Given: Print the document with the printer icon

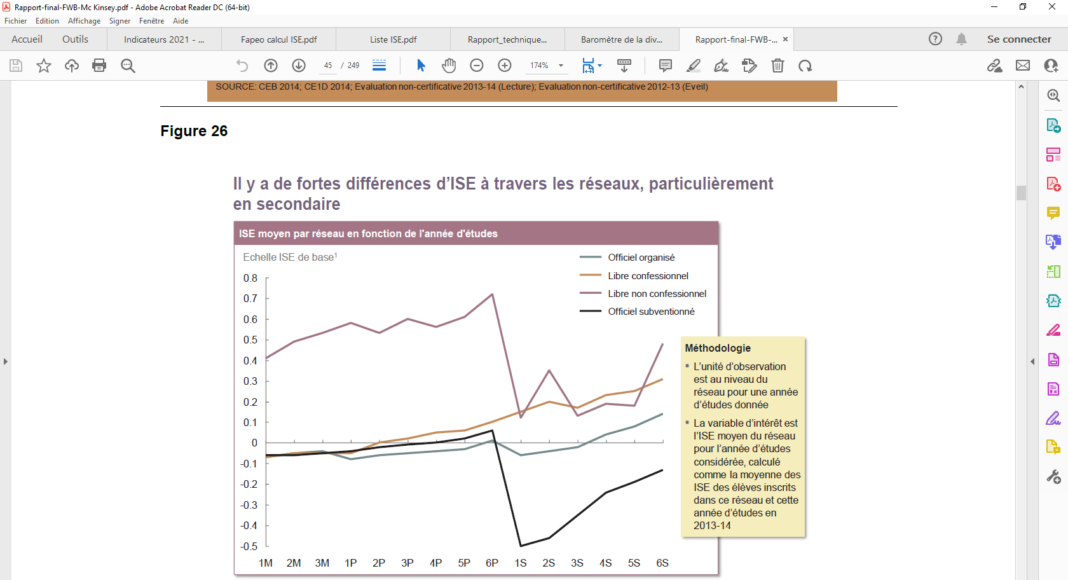Looking at the screenshot, I should (x=99, y=65).
